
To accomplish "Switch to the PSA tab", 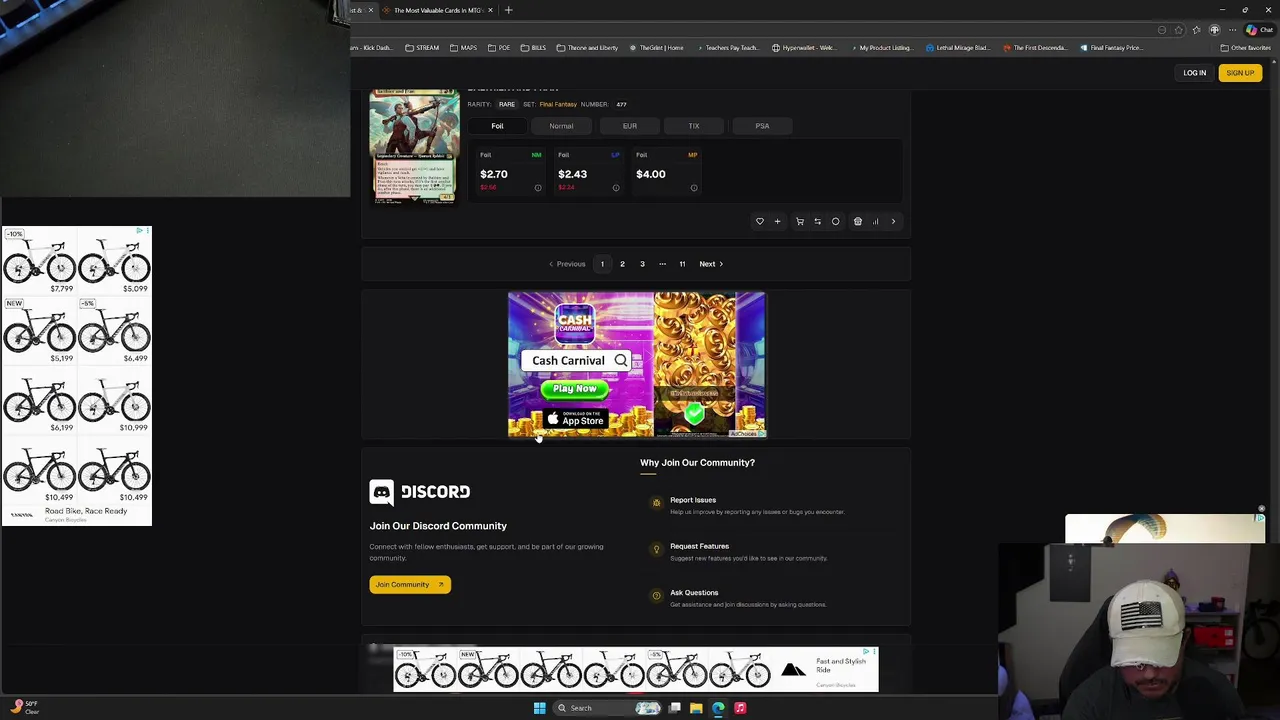I will 762,126.
